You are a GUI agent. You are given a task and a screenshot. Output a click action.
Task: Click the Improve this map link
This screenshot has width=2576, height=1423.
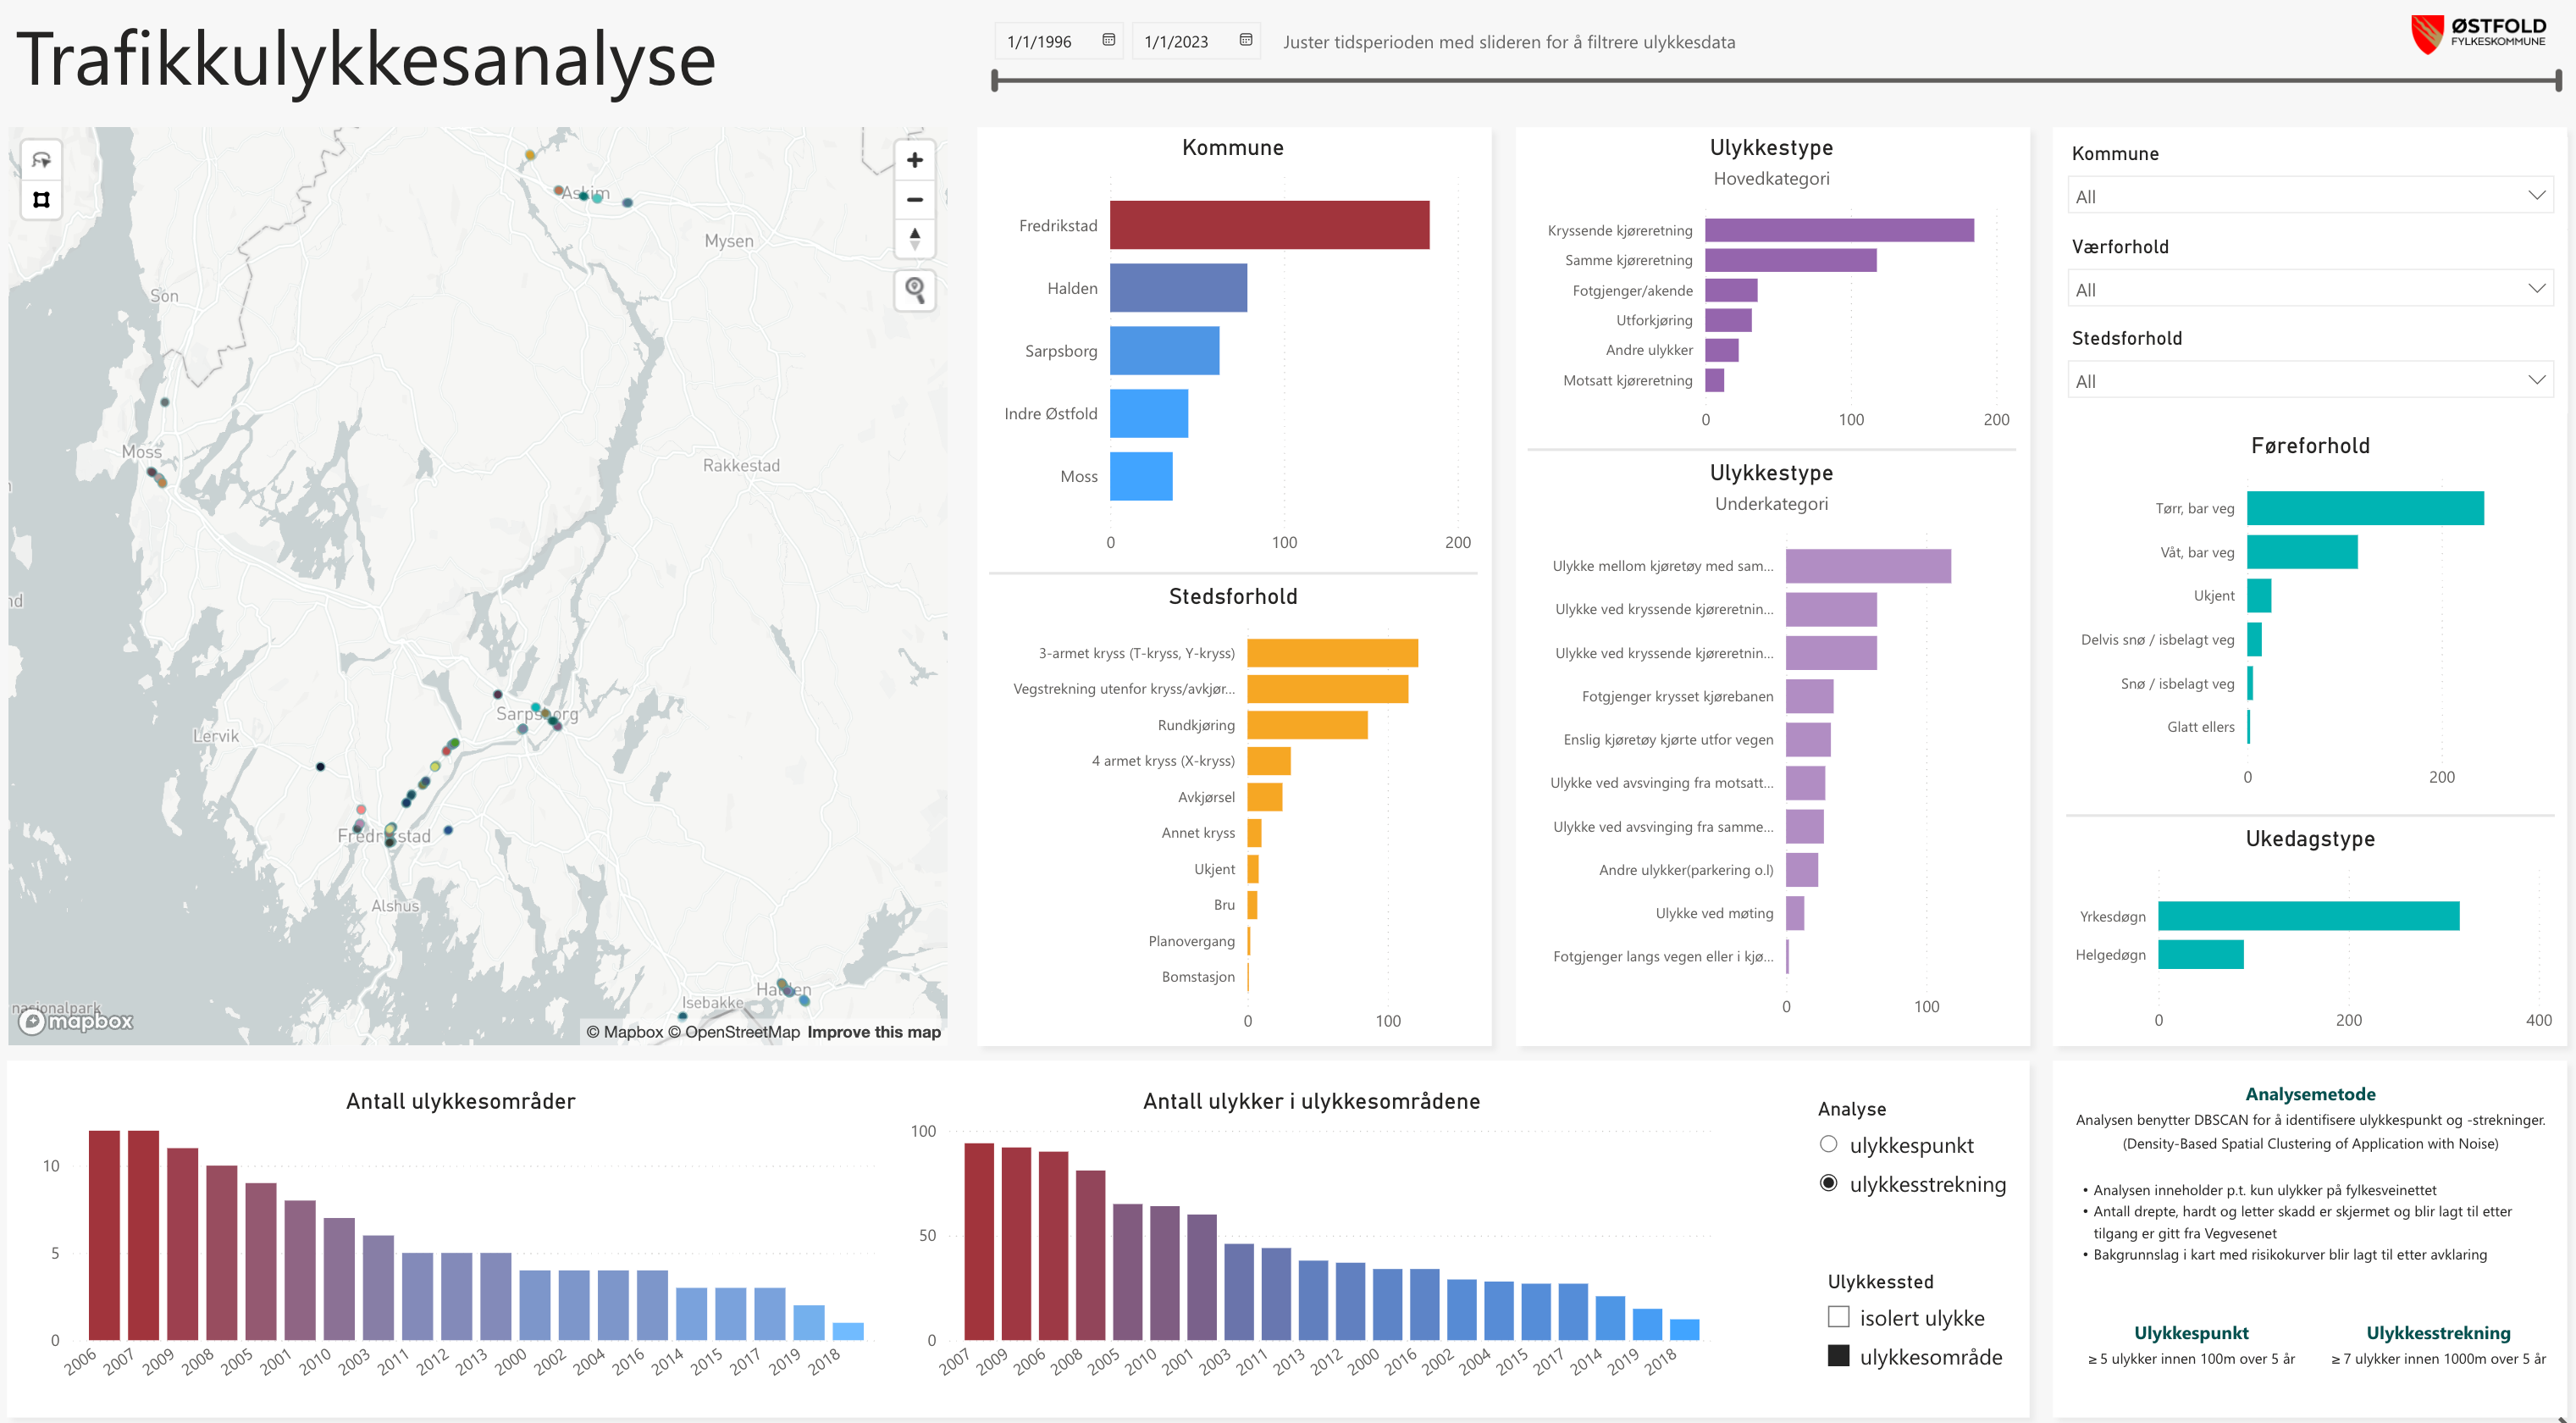tap(873, 1032)
